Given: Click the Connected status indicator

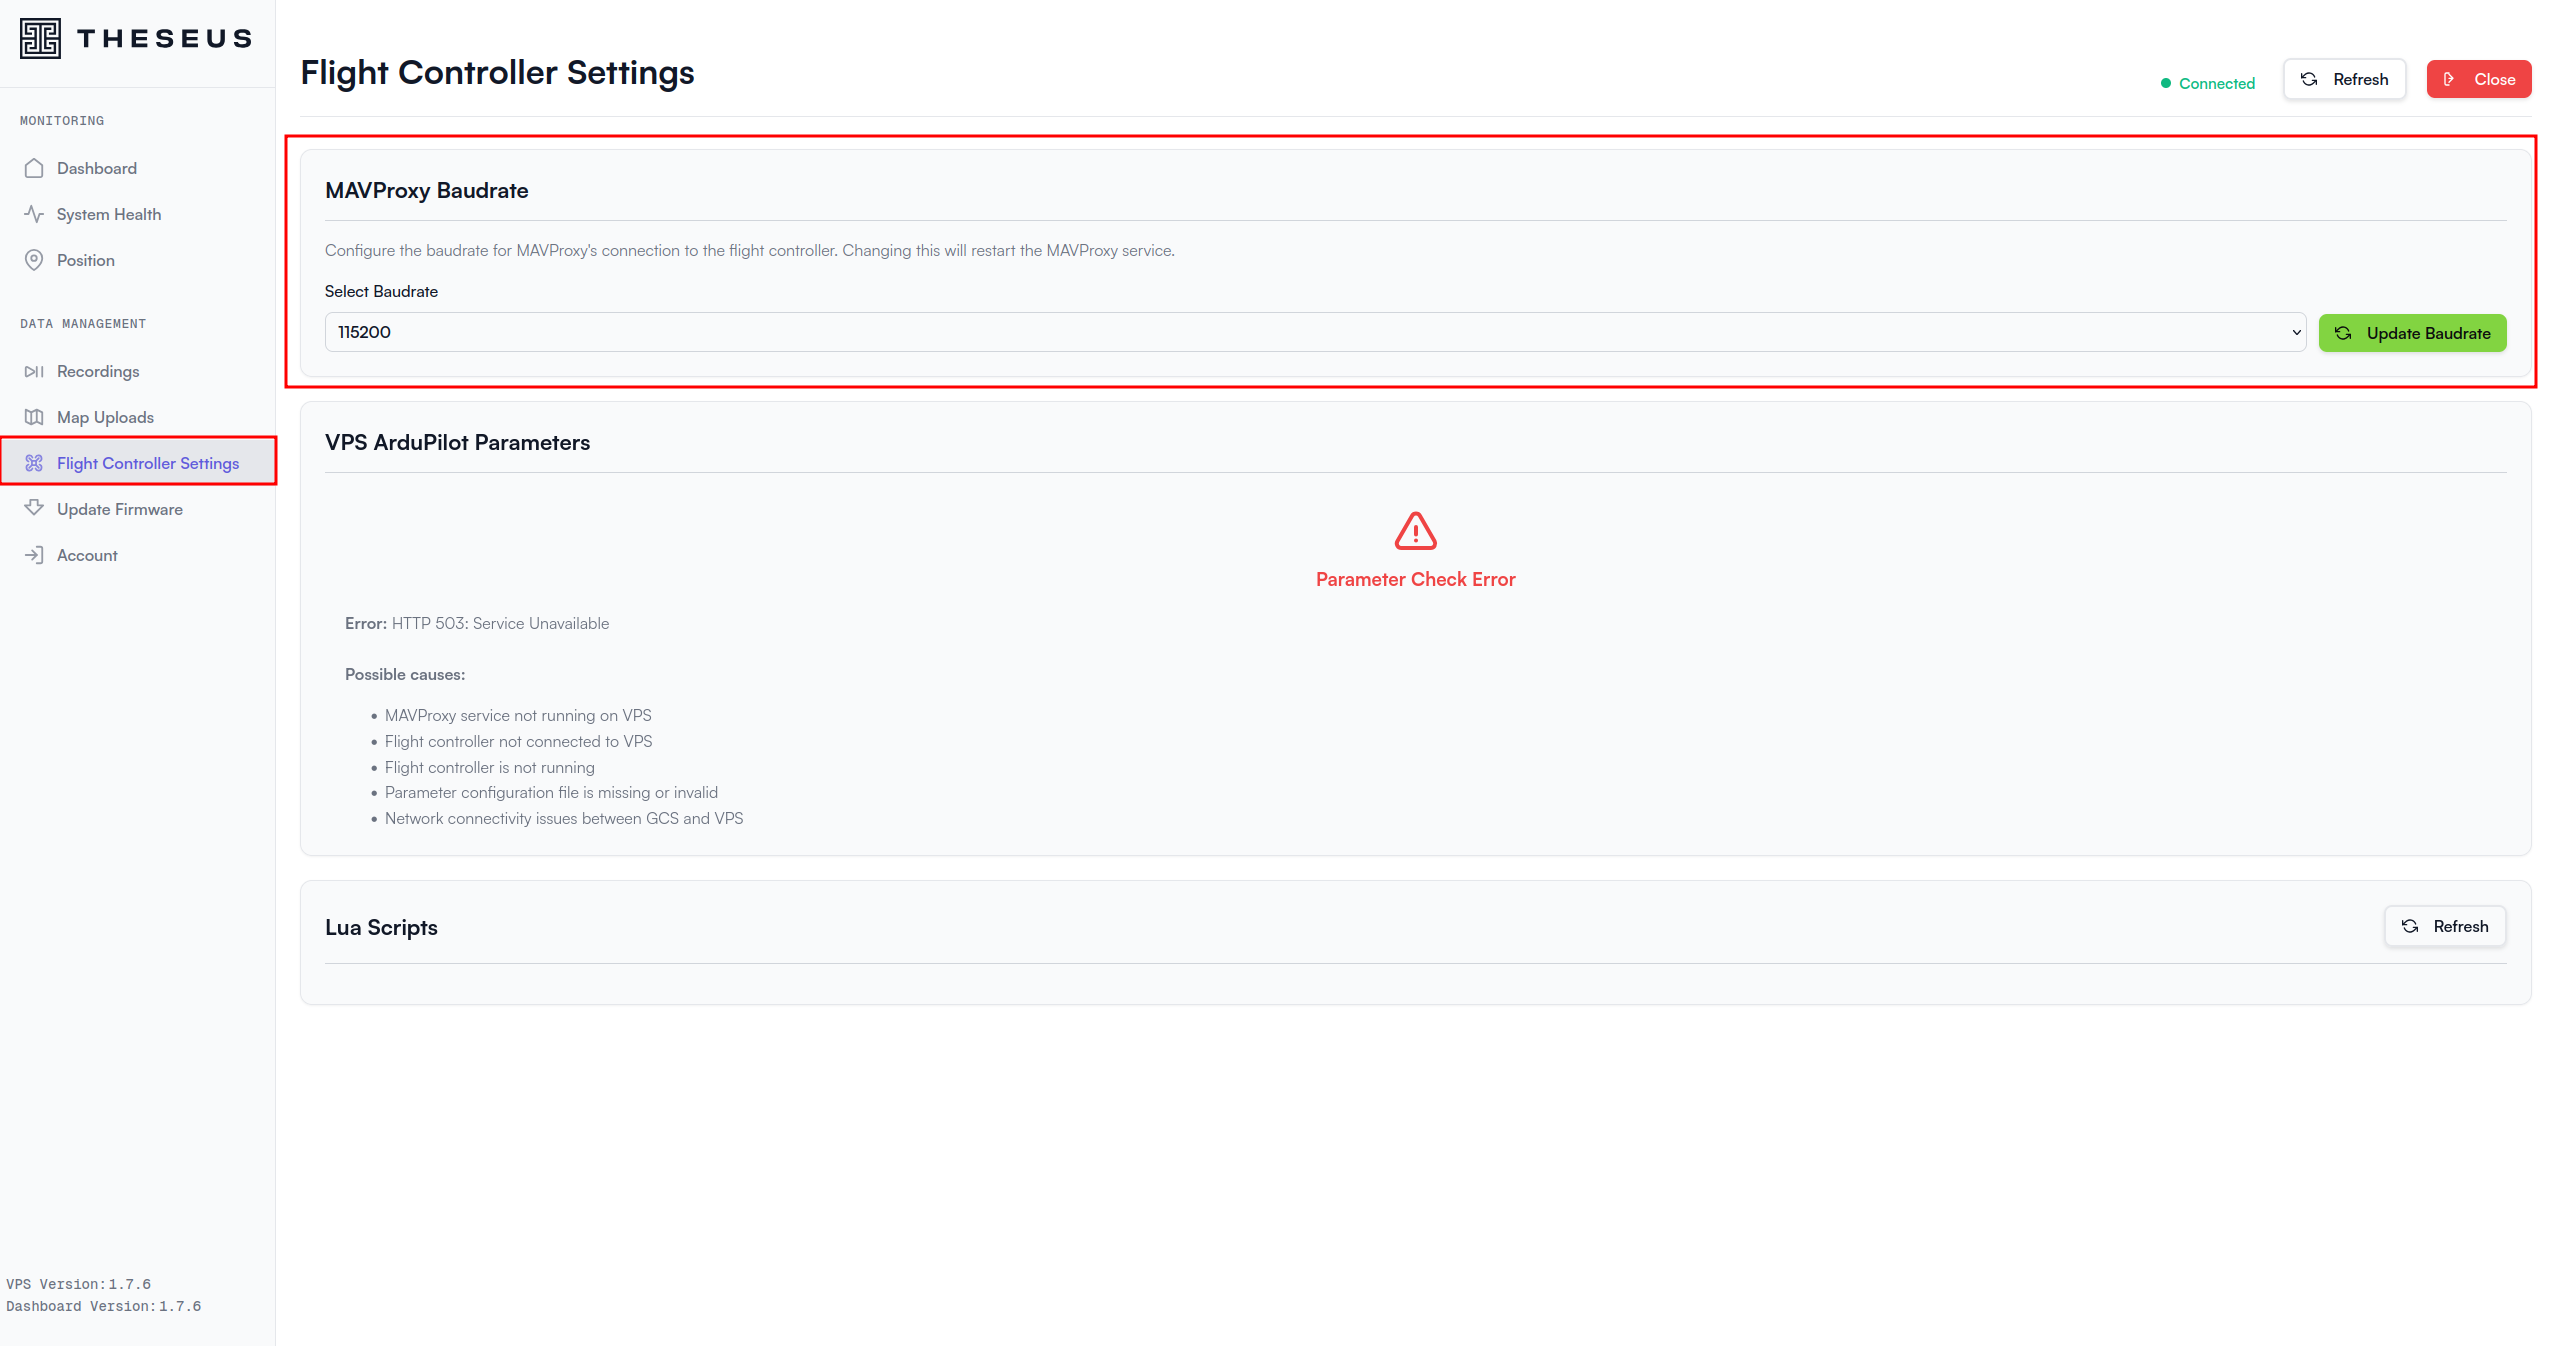Looking at the screenshot, I should (x=2207, y=83).
